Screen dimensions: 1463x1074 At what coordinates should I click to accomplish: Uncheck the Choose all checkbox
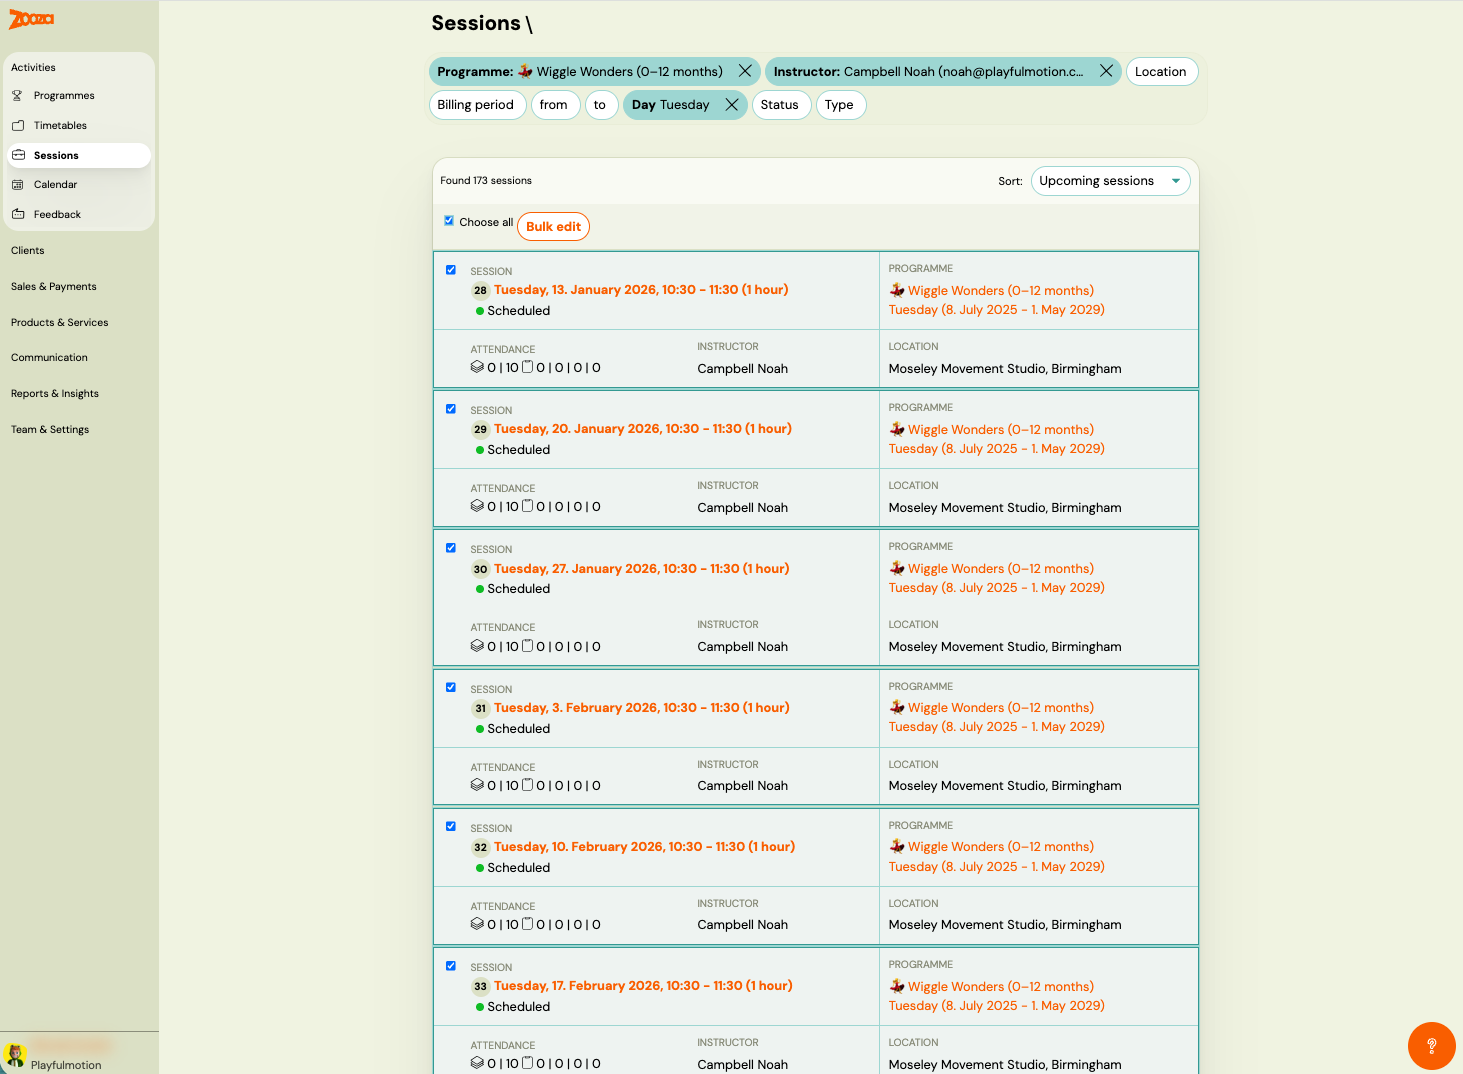click(449, 221)
